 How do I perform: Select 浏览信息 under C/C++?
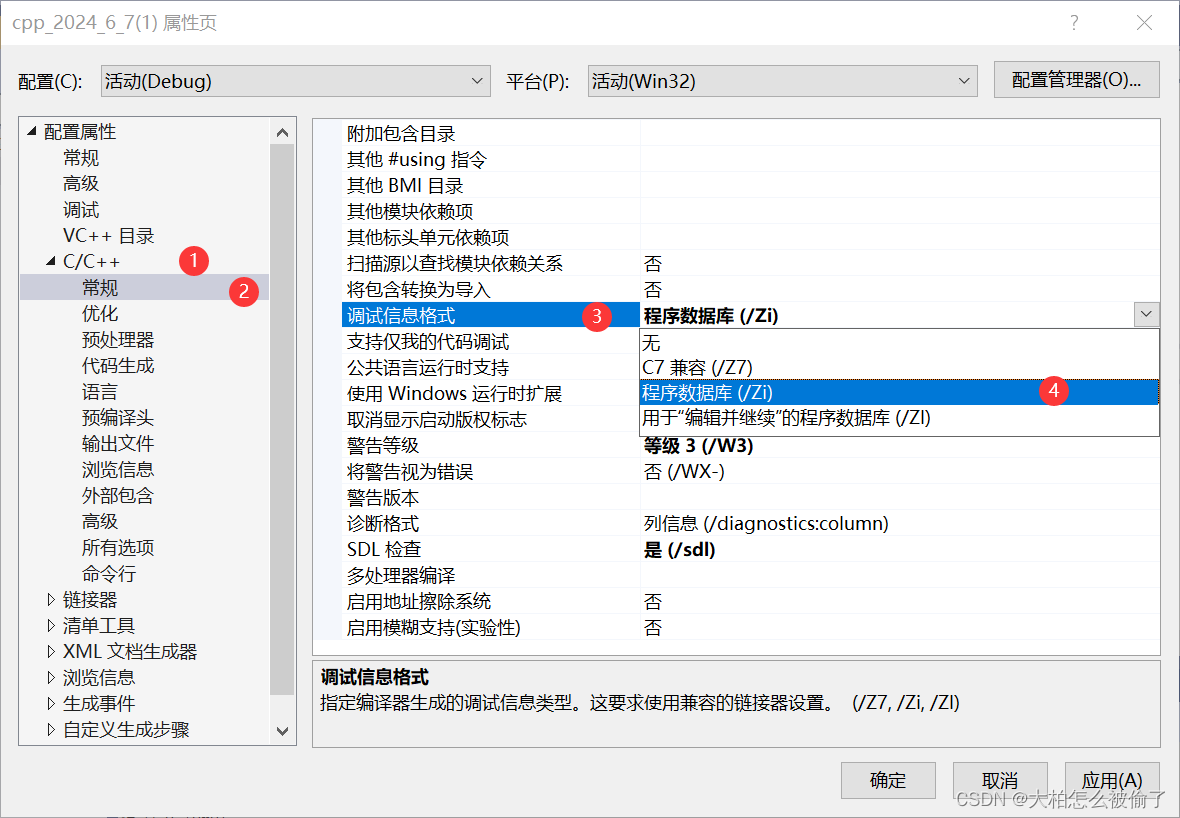(117, 470)
